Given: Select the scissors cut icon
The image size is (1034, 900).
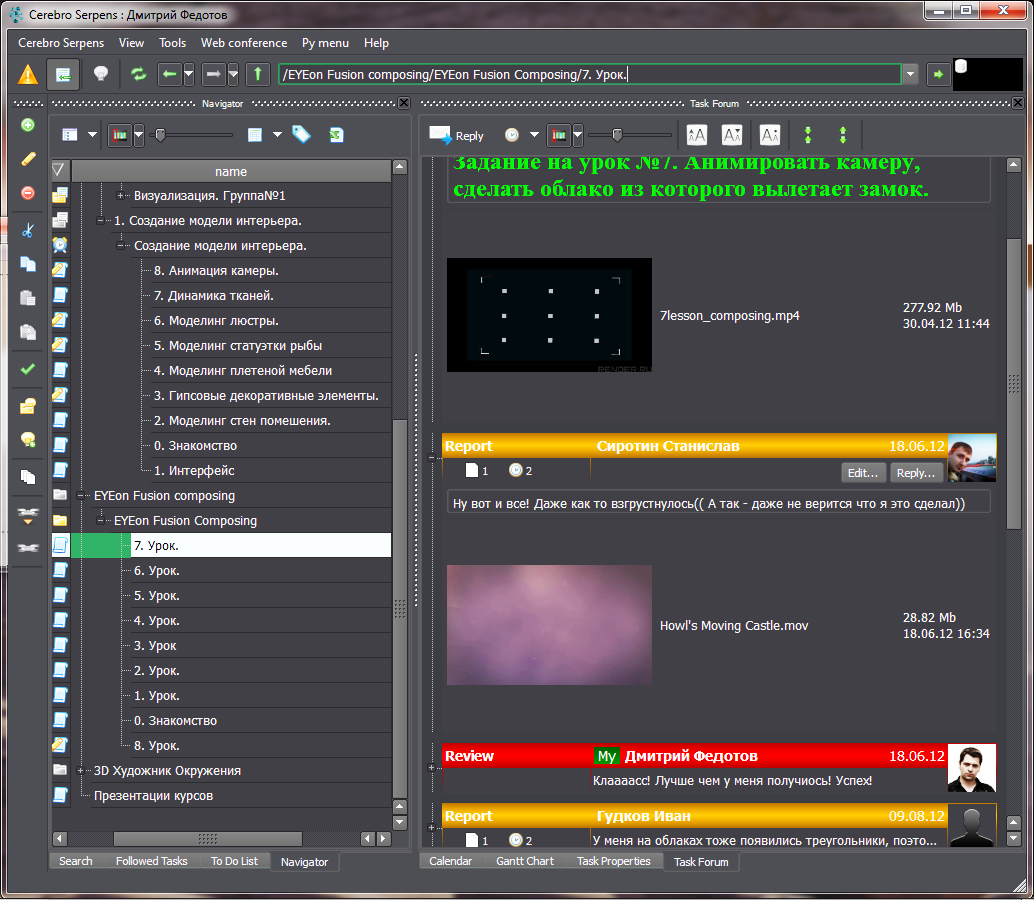Looking at the screenshot, I should [x=28, y=230].
